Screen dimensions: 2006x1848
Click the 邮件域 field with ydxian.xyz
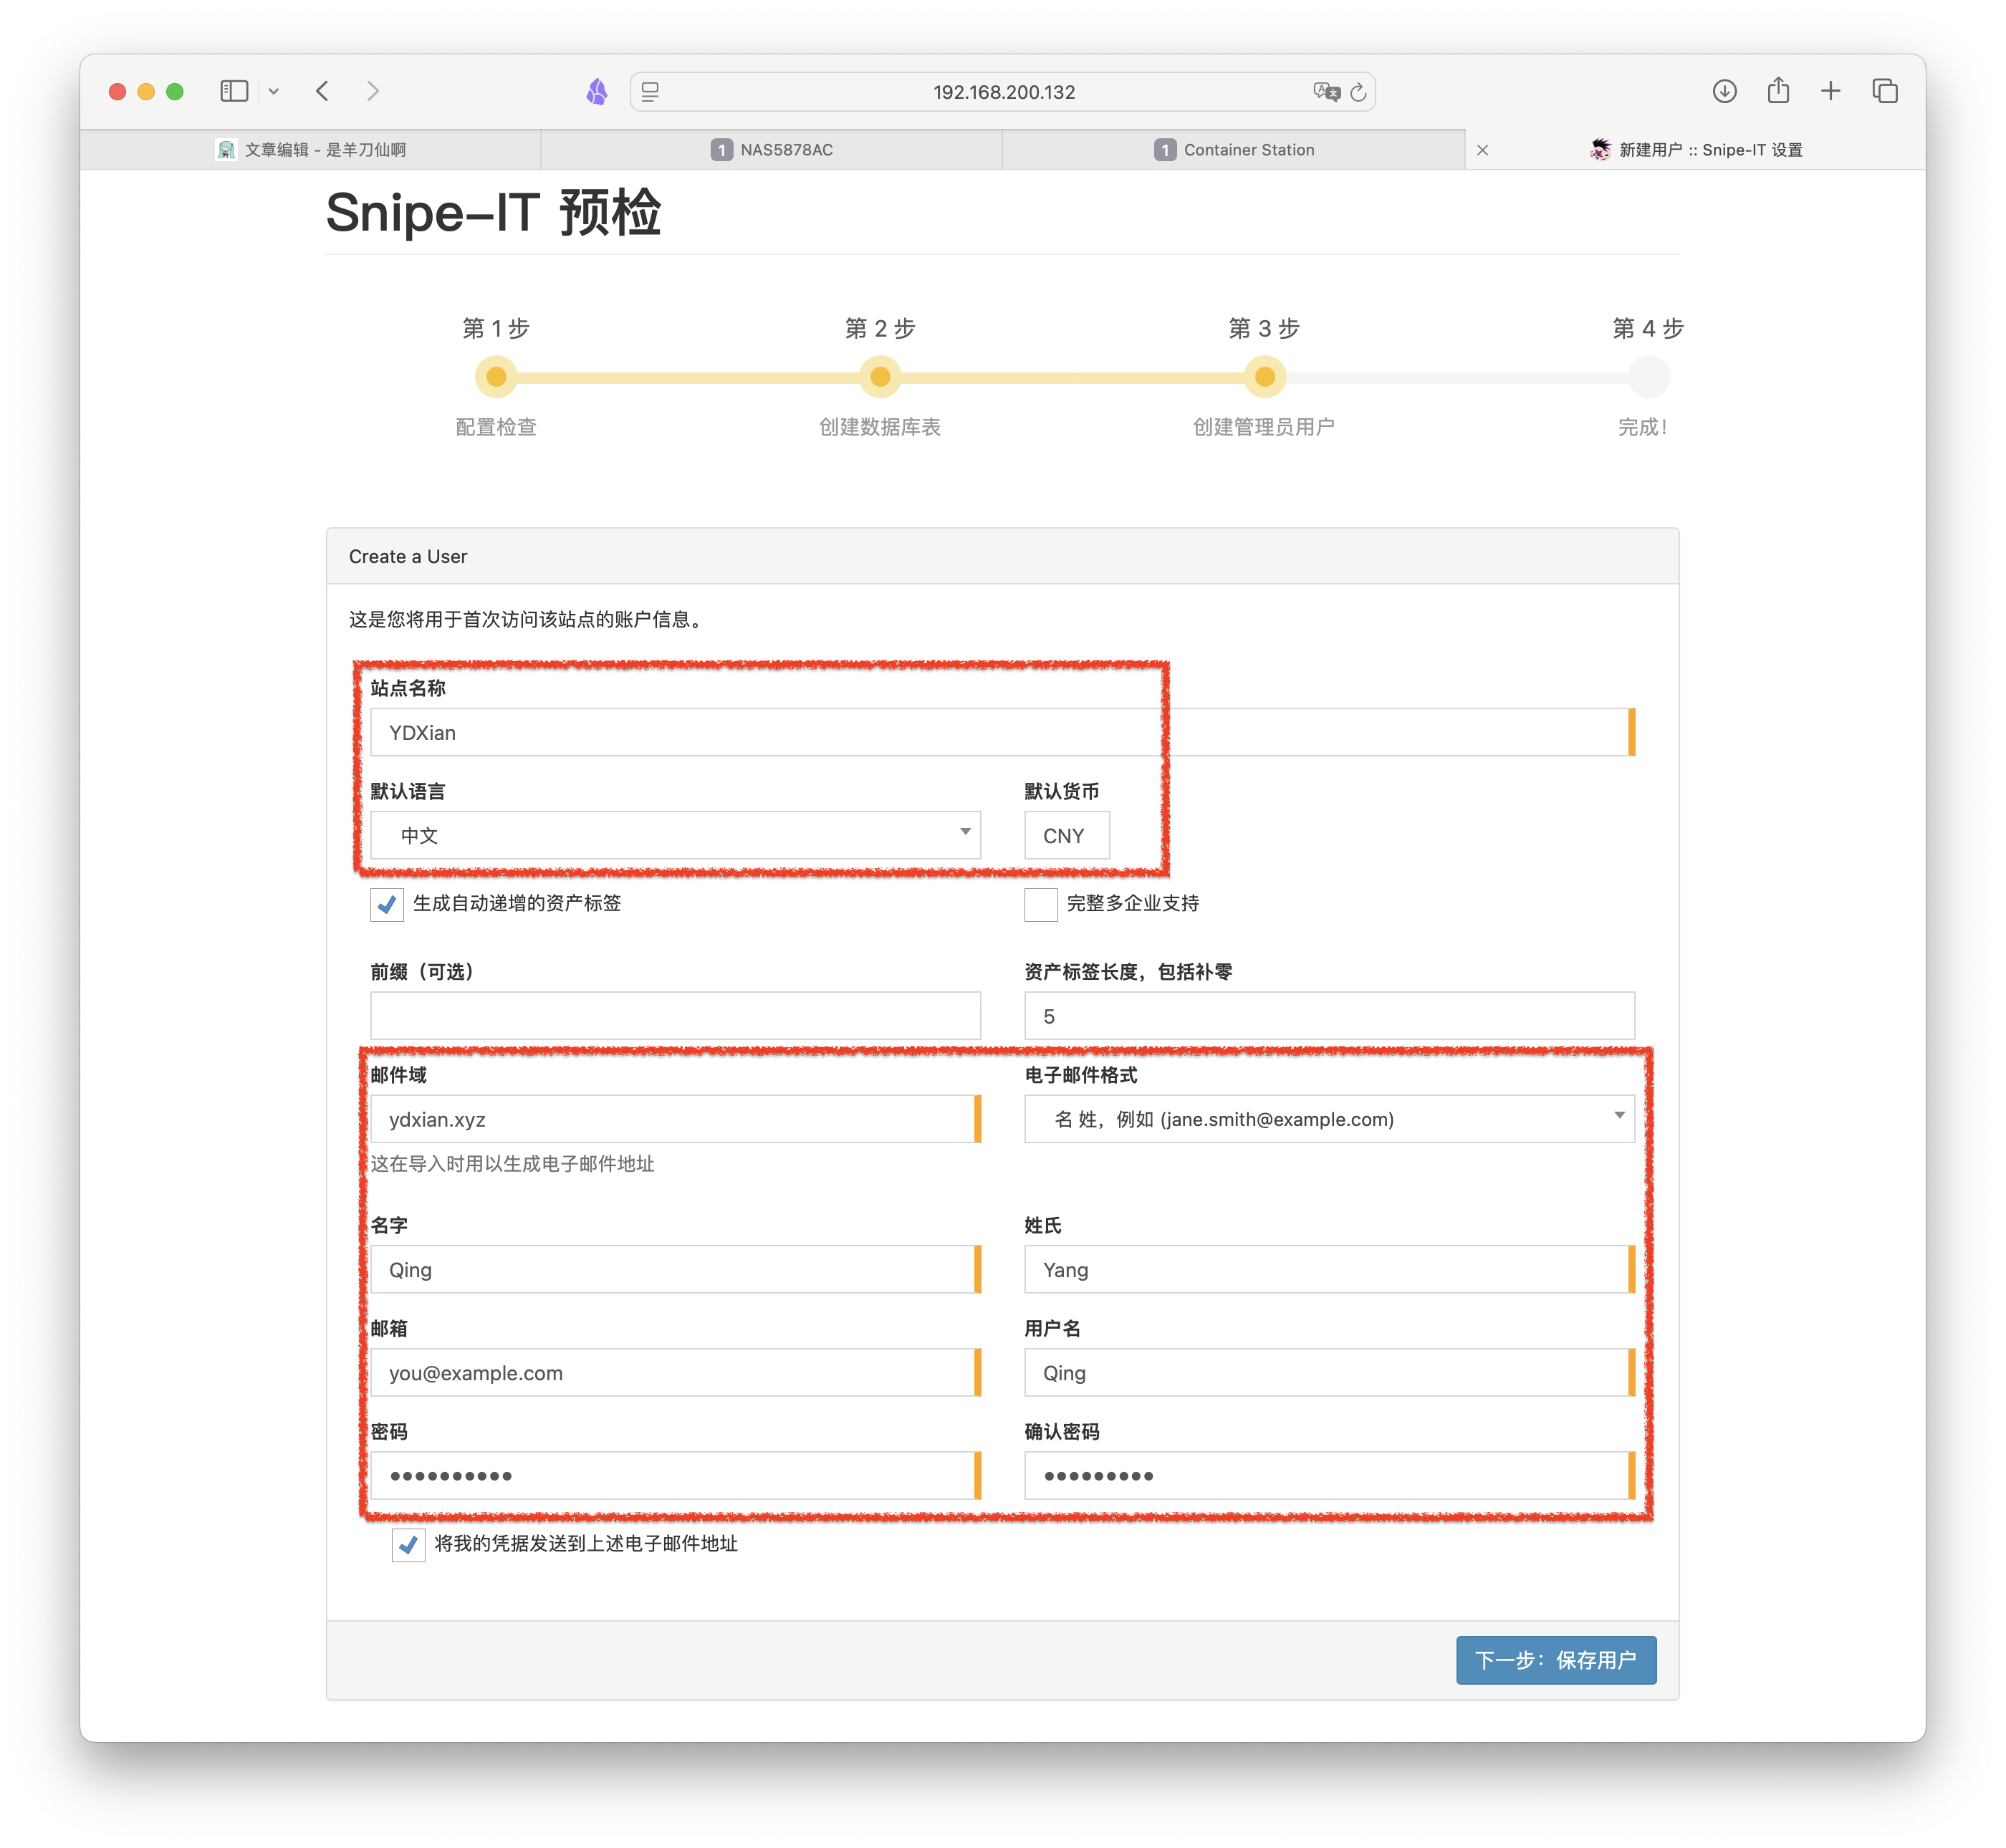pyautogui.click(x=675, y=1119)
